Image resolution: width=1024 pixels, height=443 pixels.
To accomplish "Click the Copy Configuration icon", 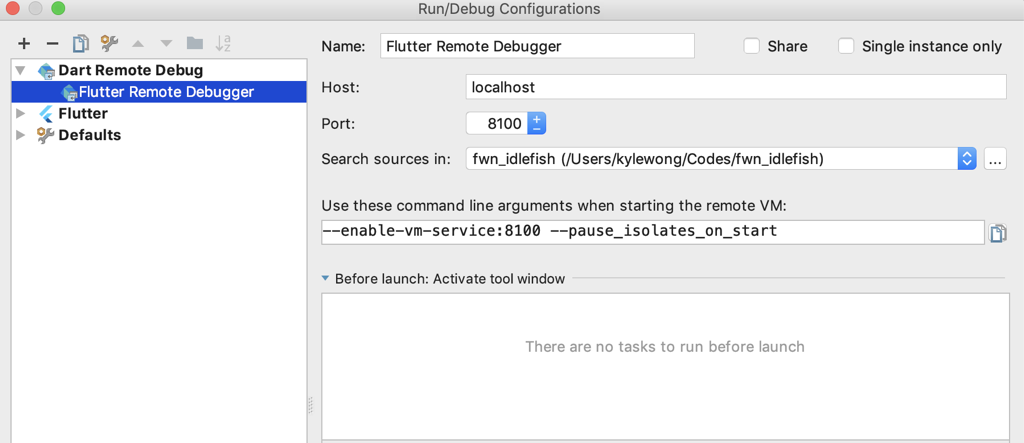I will coord(81,44).
